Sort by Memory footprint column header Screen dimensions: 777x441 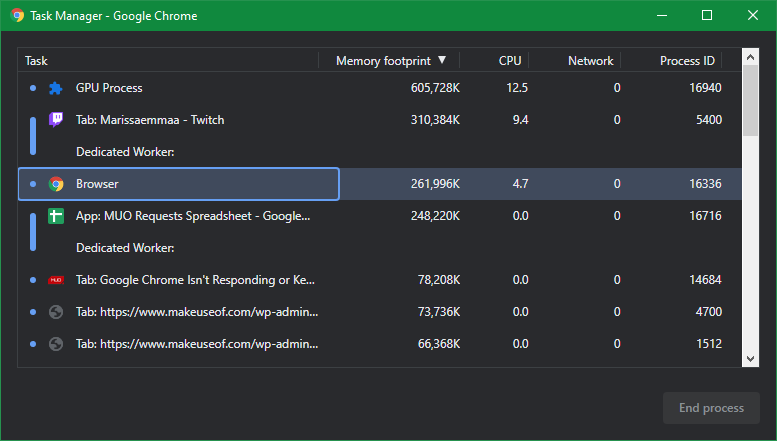(383, 61)
